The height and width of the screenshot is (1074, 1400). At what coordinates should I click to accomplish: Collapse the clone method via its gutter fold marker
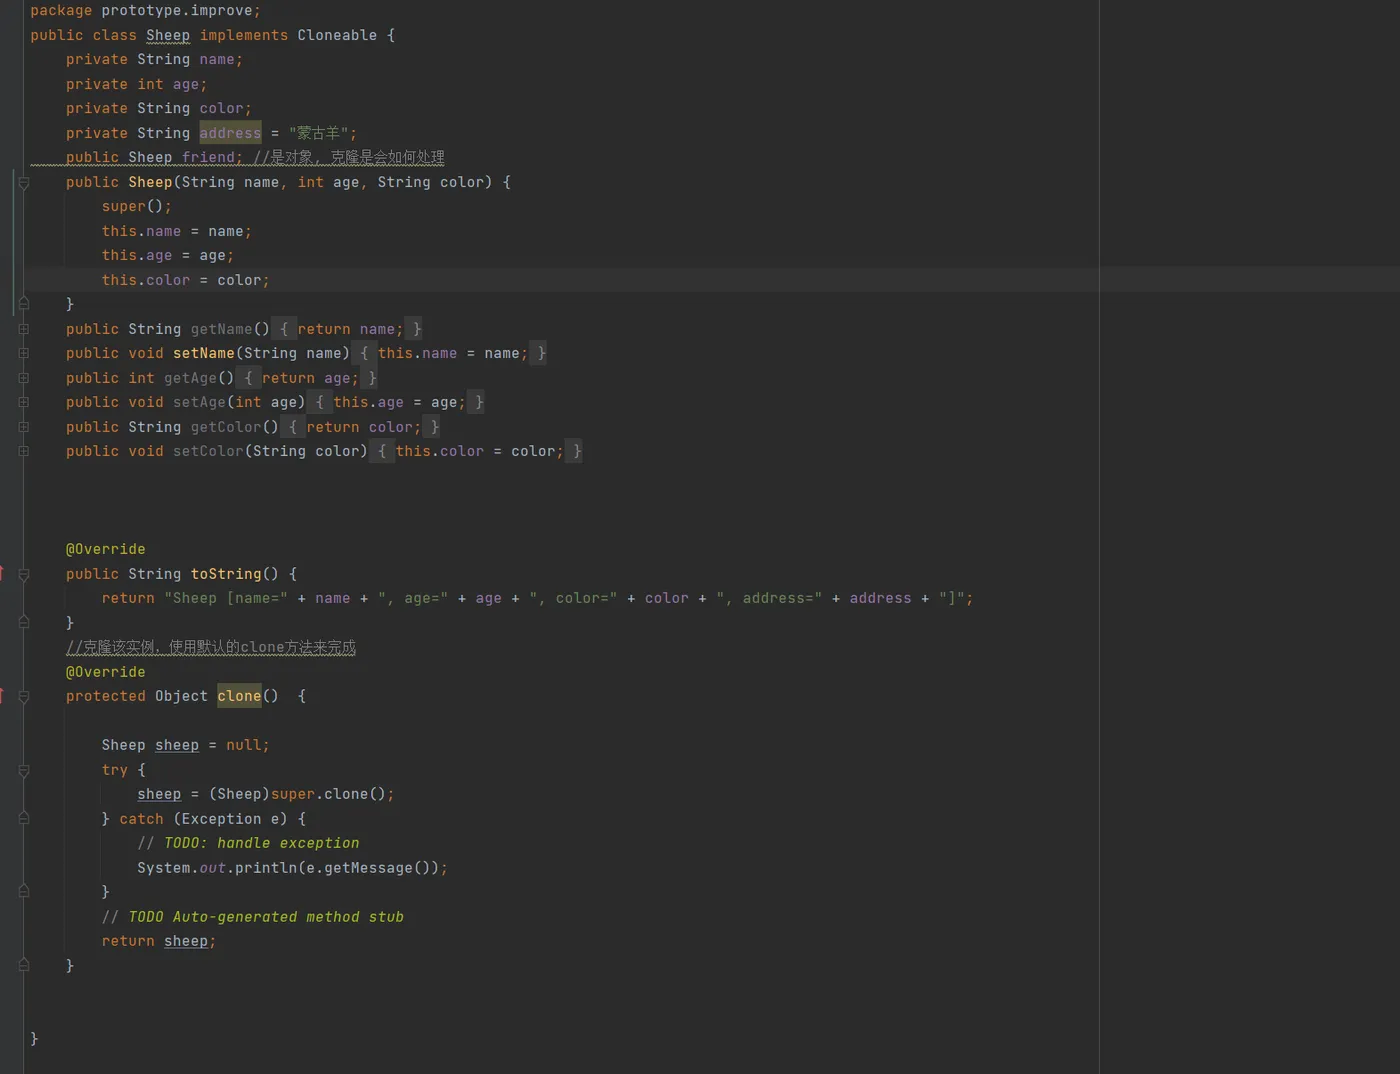[x=24, y=696]
